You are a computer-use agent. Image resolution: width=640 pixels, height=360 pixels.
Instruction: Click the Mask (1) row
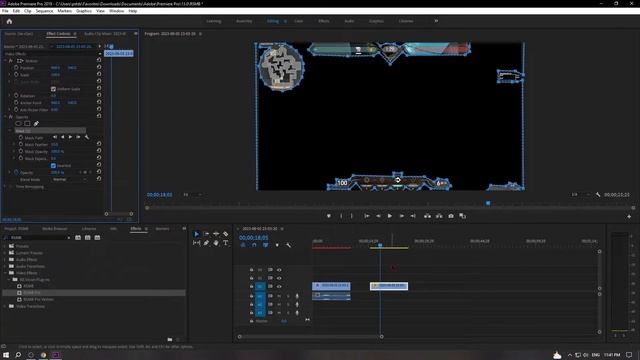[x=50, y=131]
